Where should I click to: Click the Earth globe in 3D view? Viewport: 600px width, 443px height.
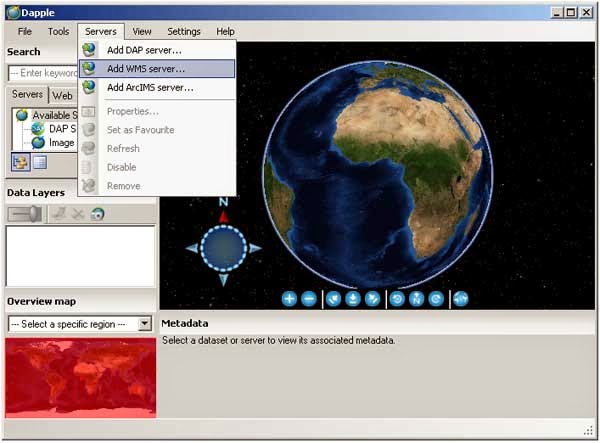point(378,175)
